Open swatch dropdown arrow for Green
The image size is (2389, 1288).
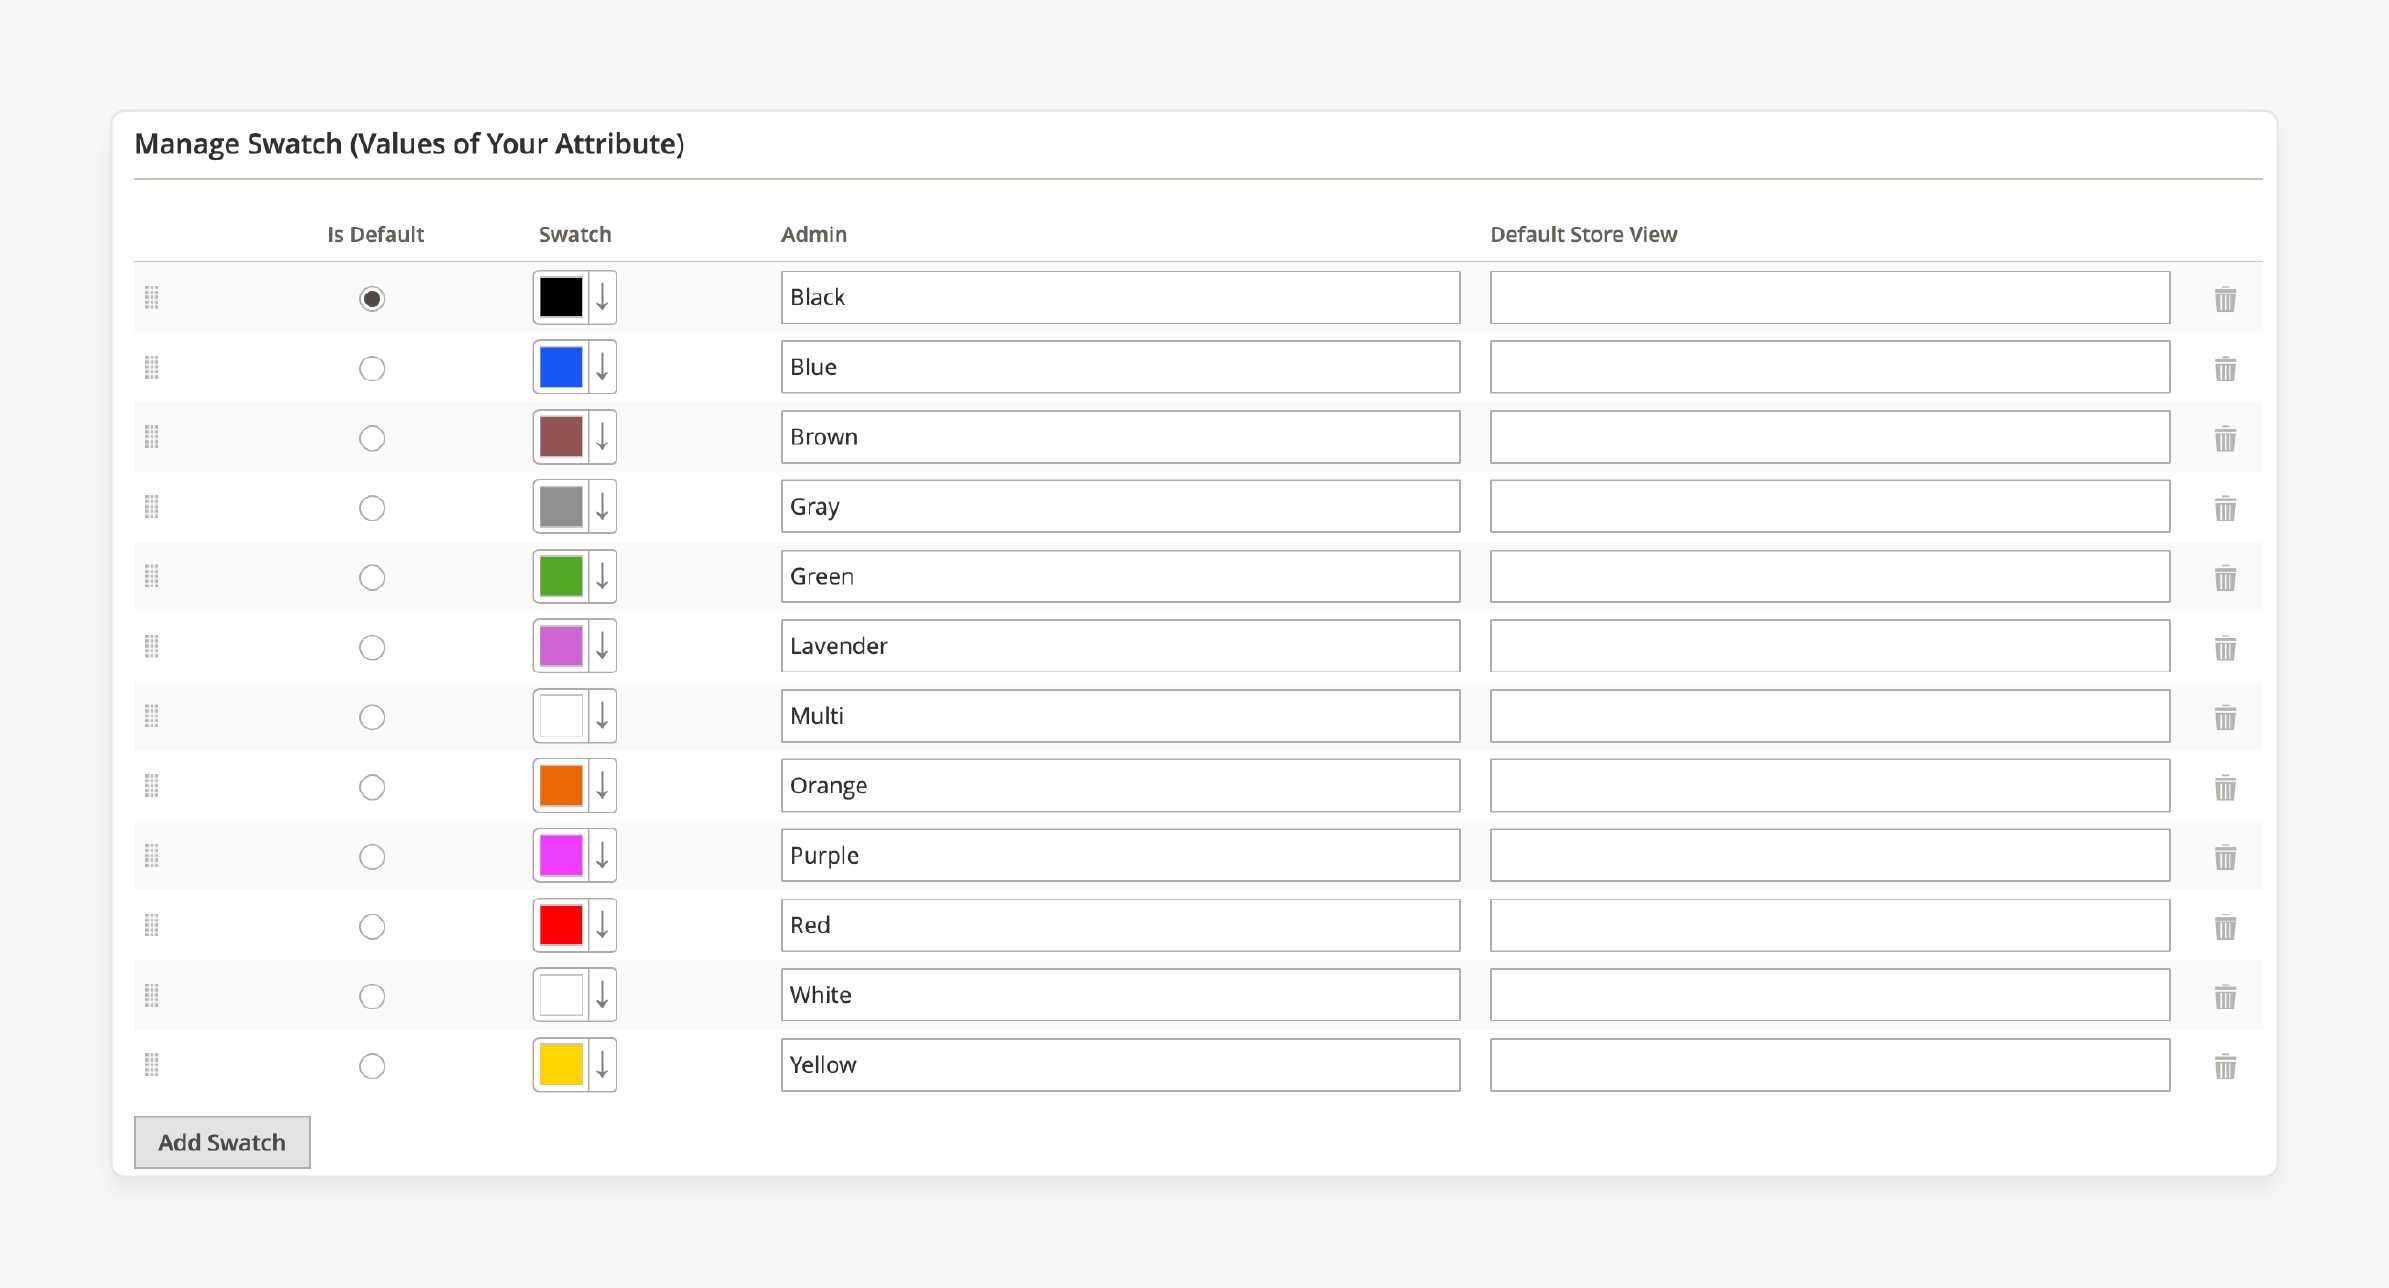point(603,576)
